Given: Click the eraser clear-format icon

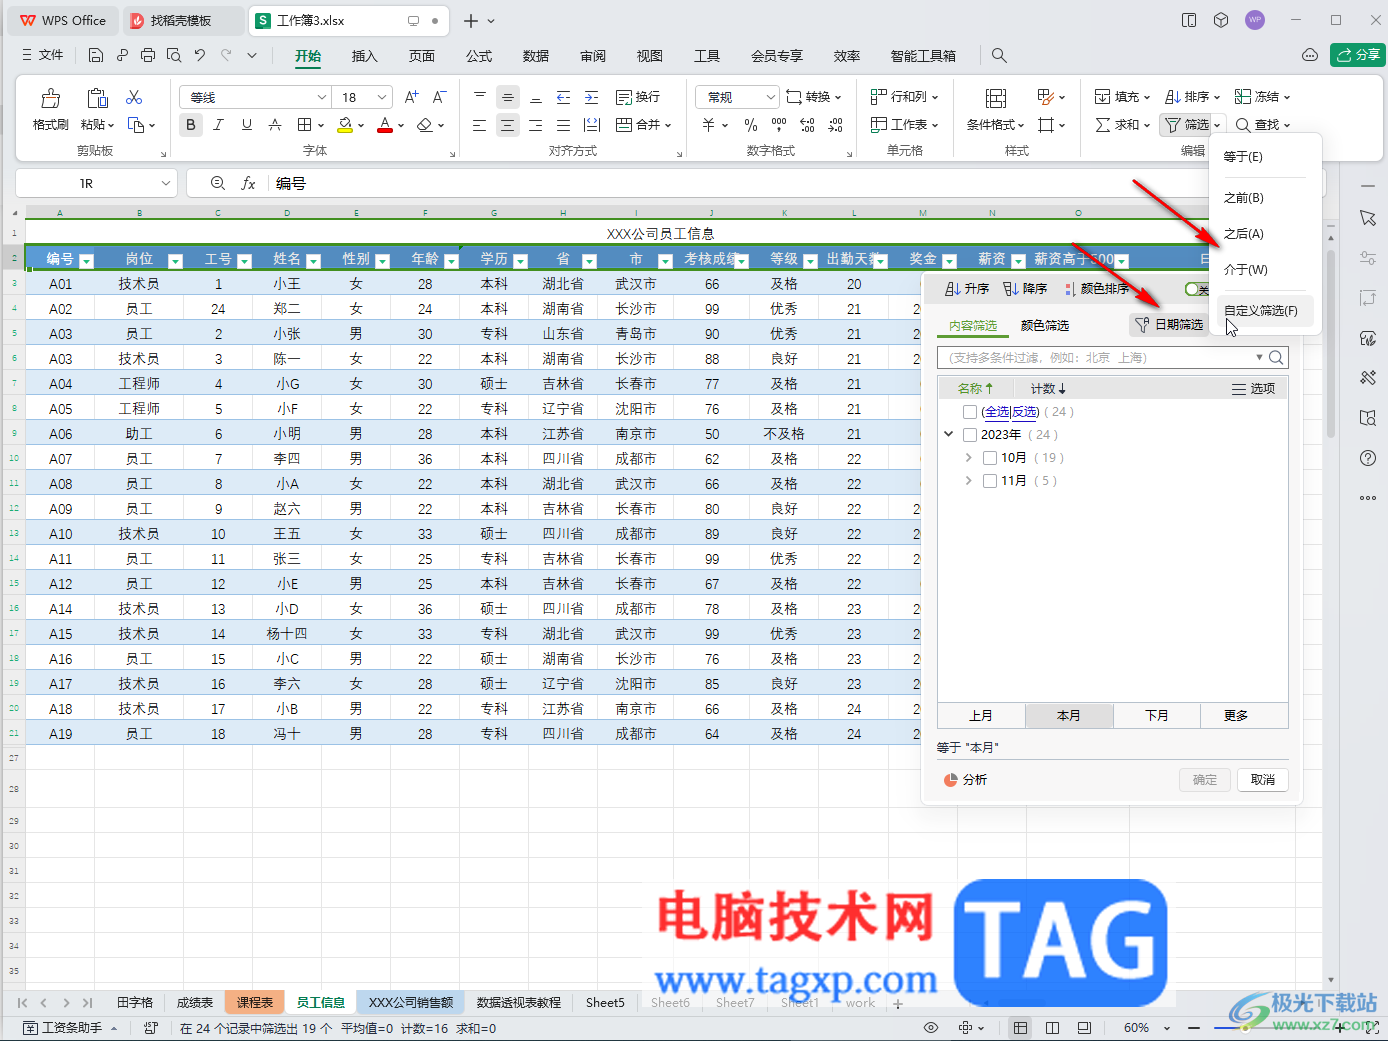Looking at the screenshot, I should [x=425, y=125].
